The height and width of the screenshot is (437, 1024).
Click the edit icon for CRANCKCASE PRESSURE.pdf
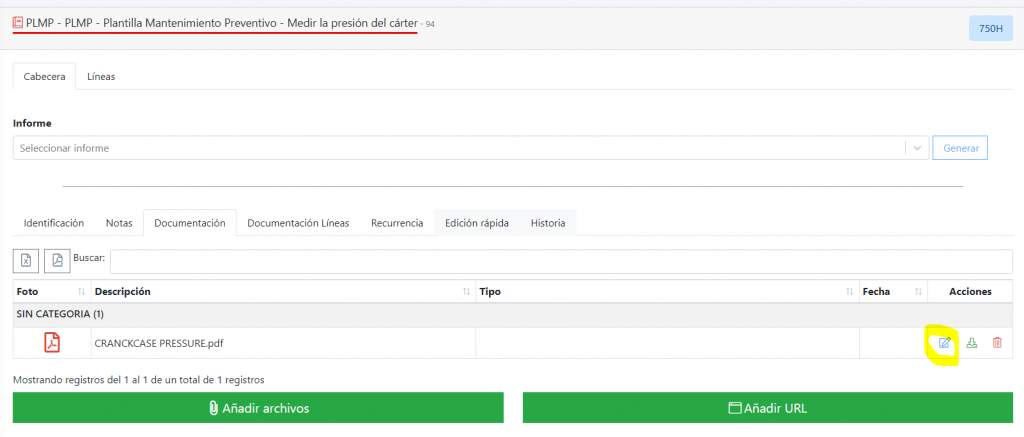944,343
